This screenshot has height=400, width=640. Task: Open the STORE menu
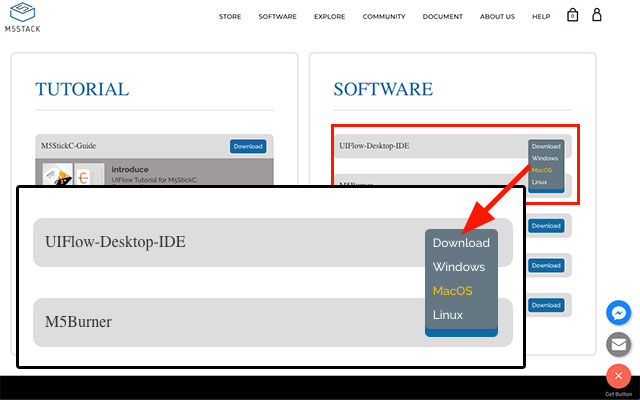(230, 17)
